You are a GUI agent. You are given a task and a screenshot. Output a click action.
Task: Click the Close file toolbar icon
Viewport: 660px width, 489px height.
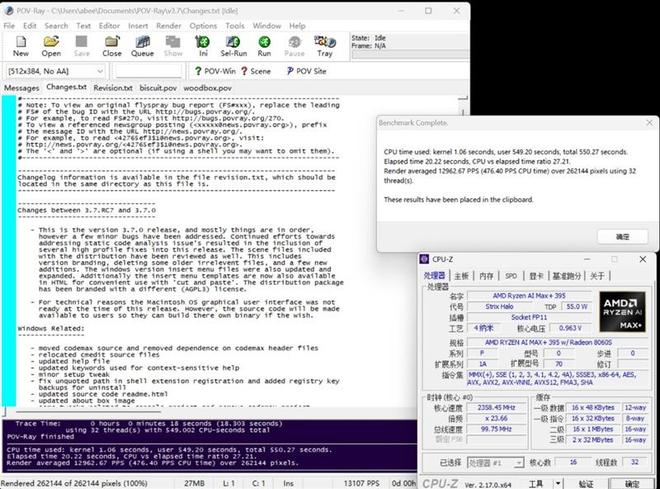[112, 46]
